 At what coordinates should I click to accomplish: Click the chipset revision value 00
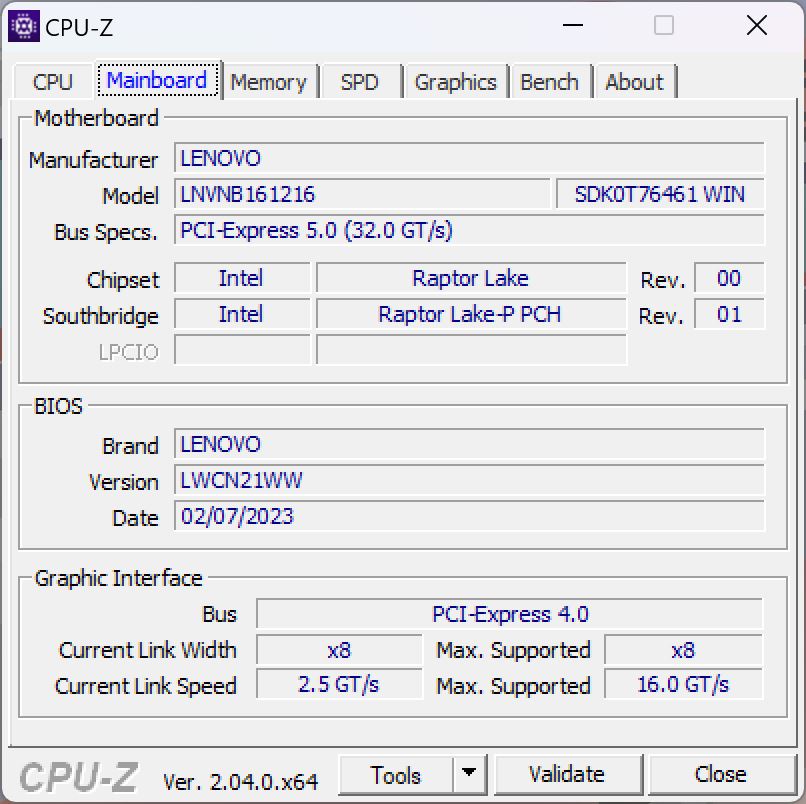(x=729, y=278)
